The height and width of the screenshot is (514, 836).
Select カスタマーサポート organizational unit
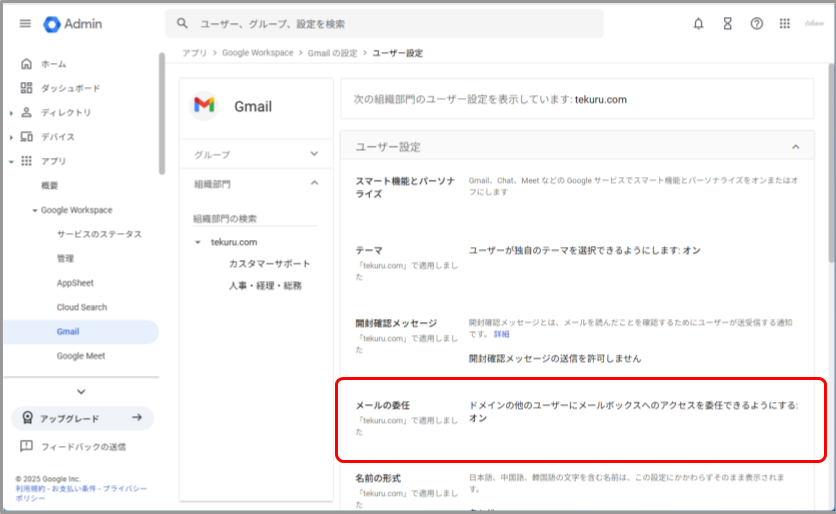tap(269, 264)
